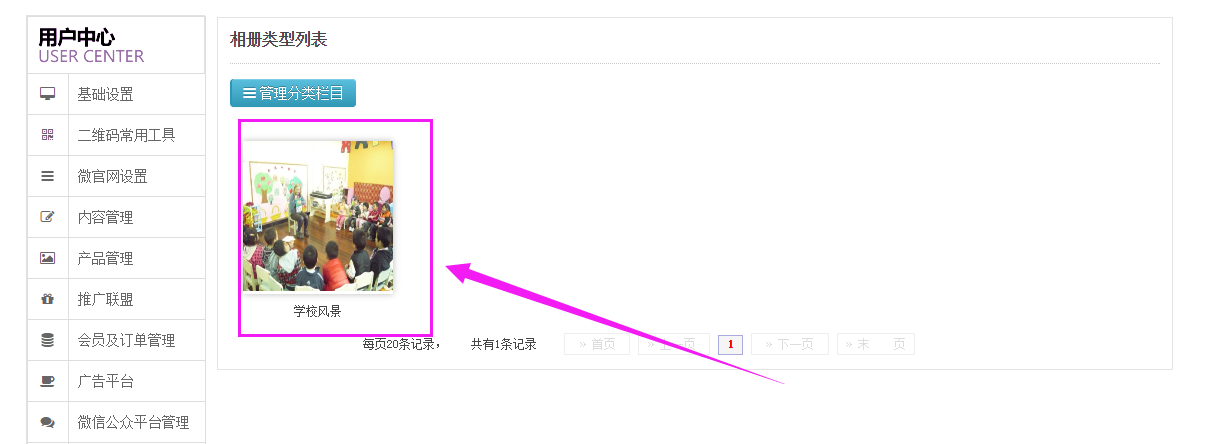
Task: Open the 学校风景 album thumbnail
Action: 318,216
